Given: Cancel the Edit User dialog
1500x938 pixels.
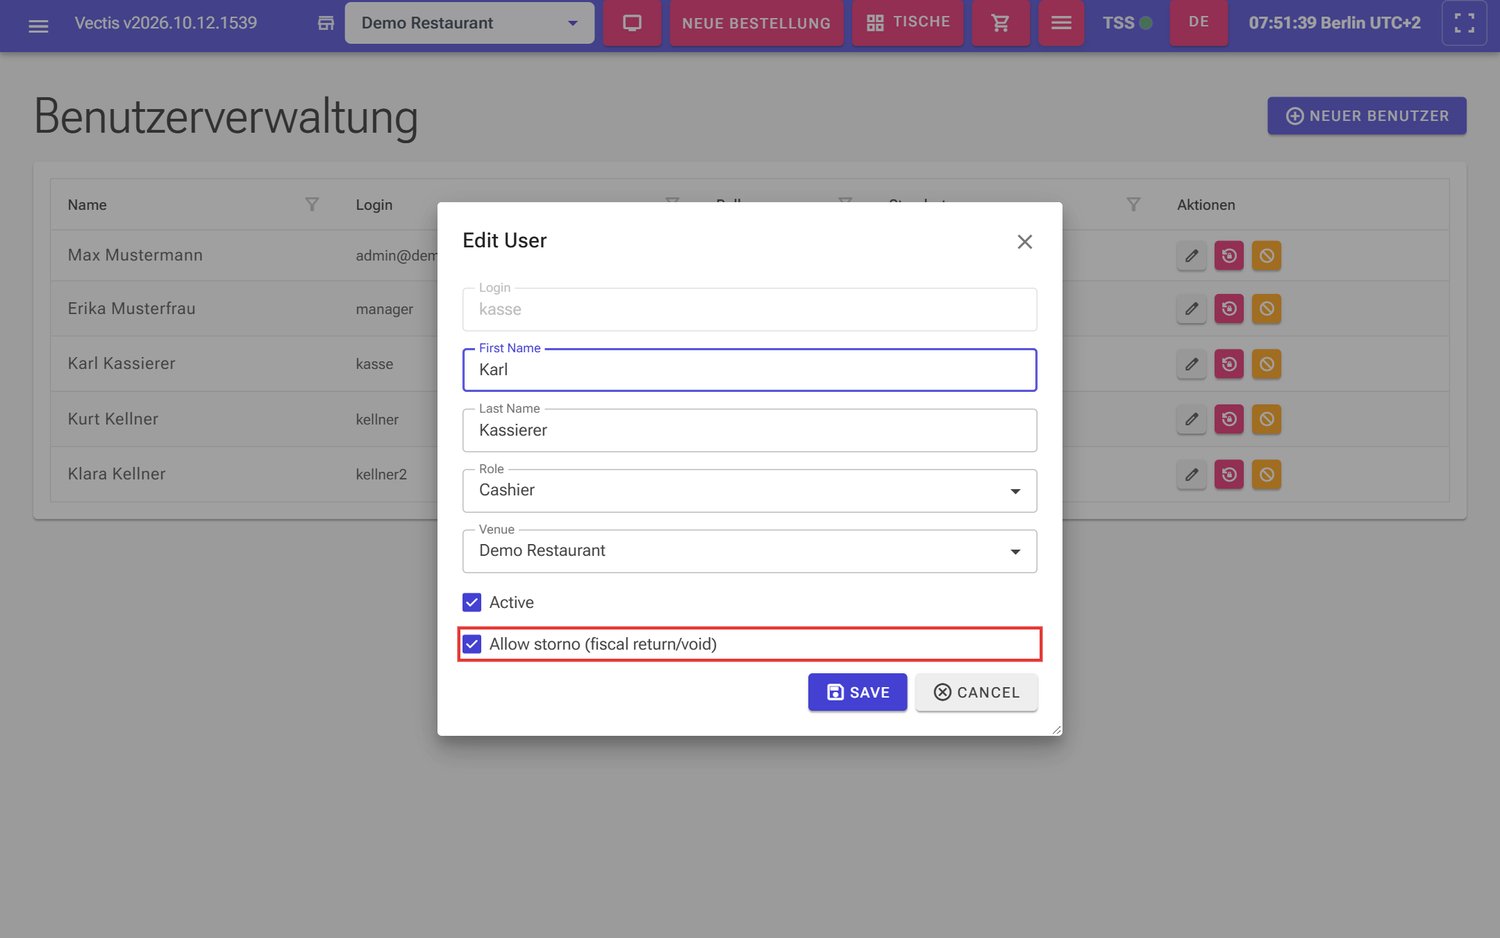Looking at the screenshot, I should pos(976,692).
